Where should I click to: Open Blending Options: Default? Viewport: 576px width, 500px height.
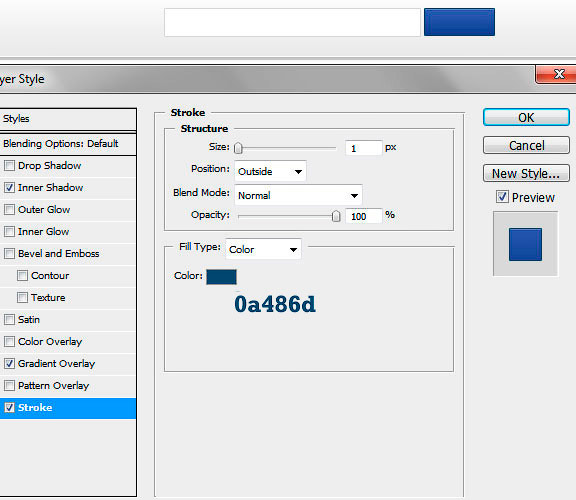tap(68, 144)
